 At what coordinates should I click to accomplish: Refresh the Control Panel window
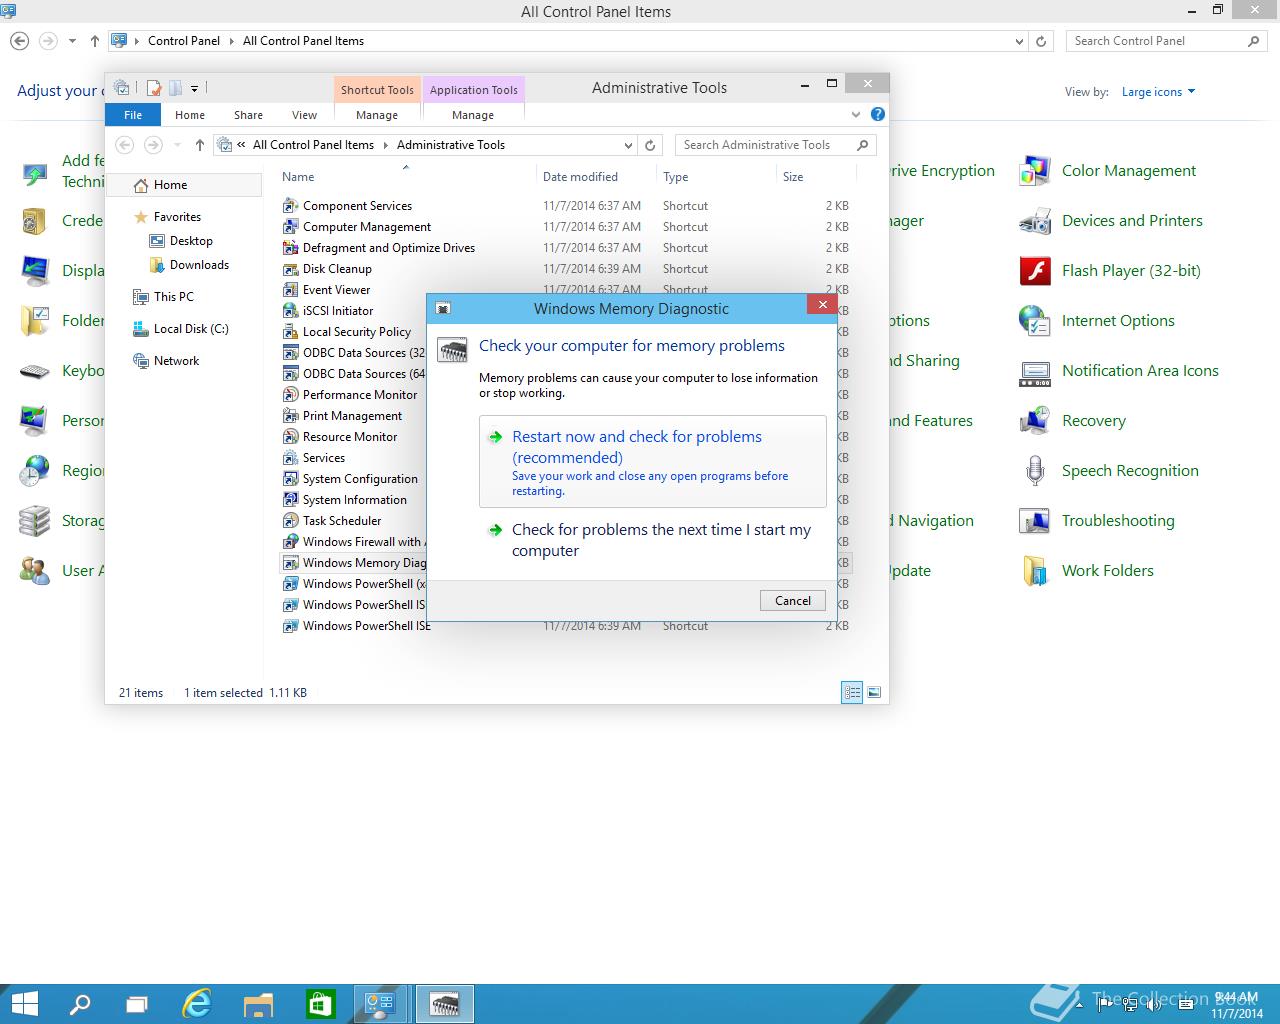[1041, 41]
